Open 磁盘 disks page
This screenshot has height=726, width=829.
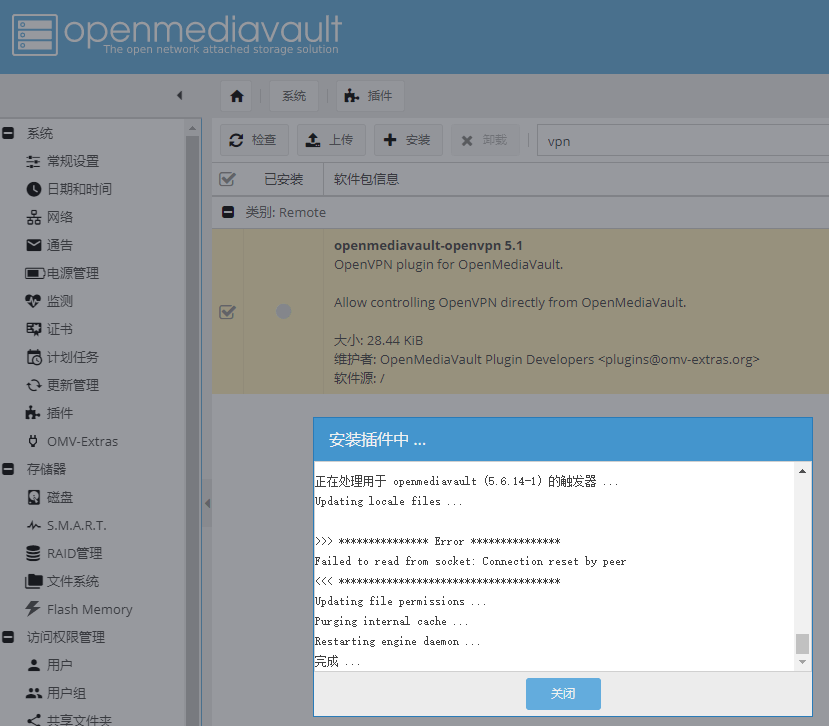59,498
